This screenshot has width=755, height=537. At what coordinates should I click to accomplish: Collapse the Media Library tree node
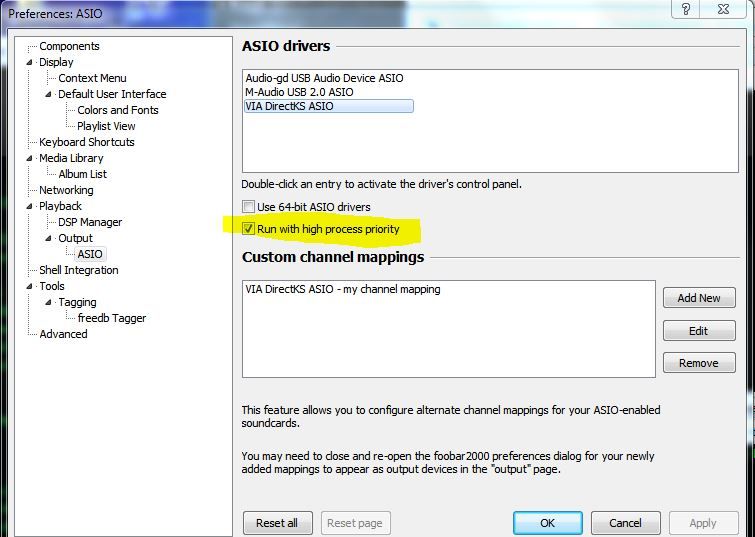point(30,158)
